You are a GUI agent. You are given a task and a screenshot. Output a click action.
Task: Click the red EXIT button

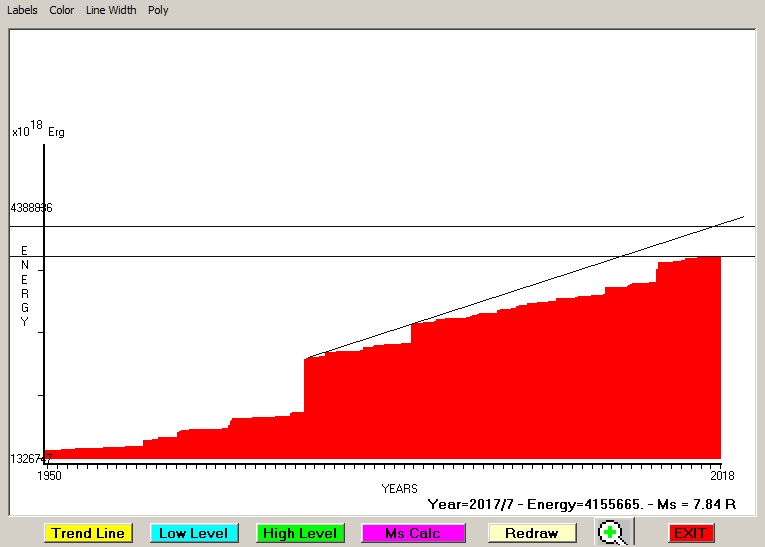690,533
